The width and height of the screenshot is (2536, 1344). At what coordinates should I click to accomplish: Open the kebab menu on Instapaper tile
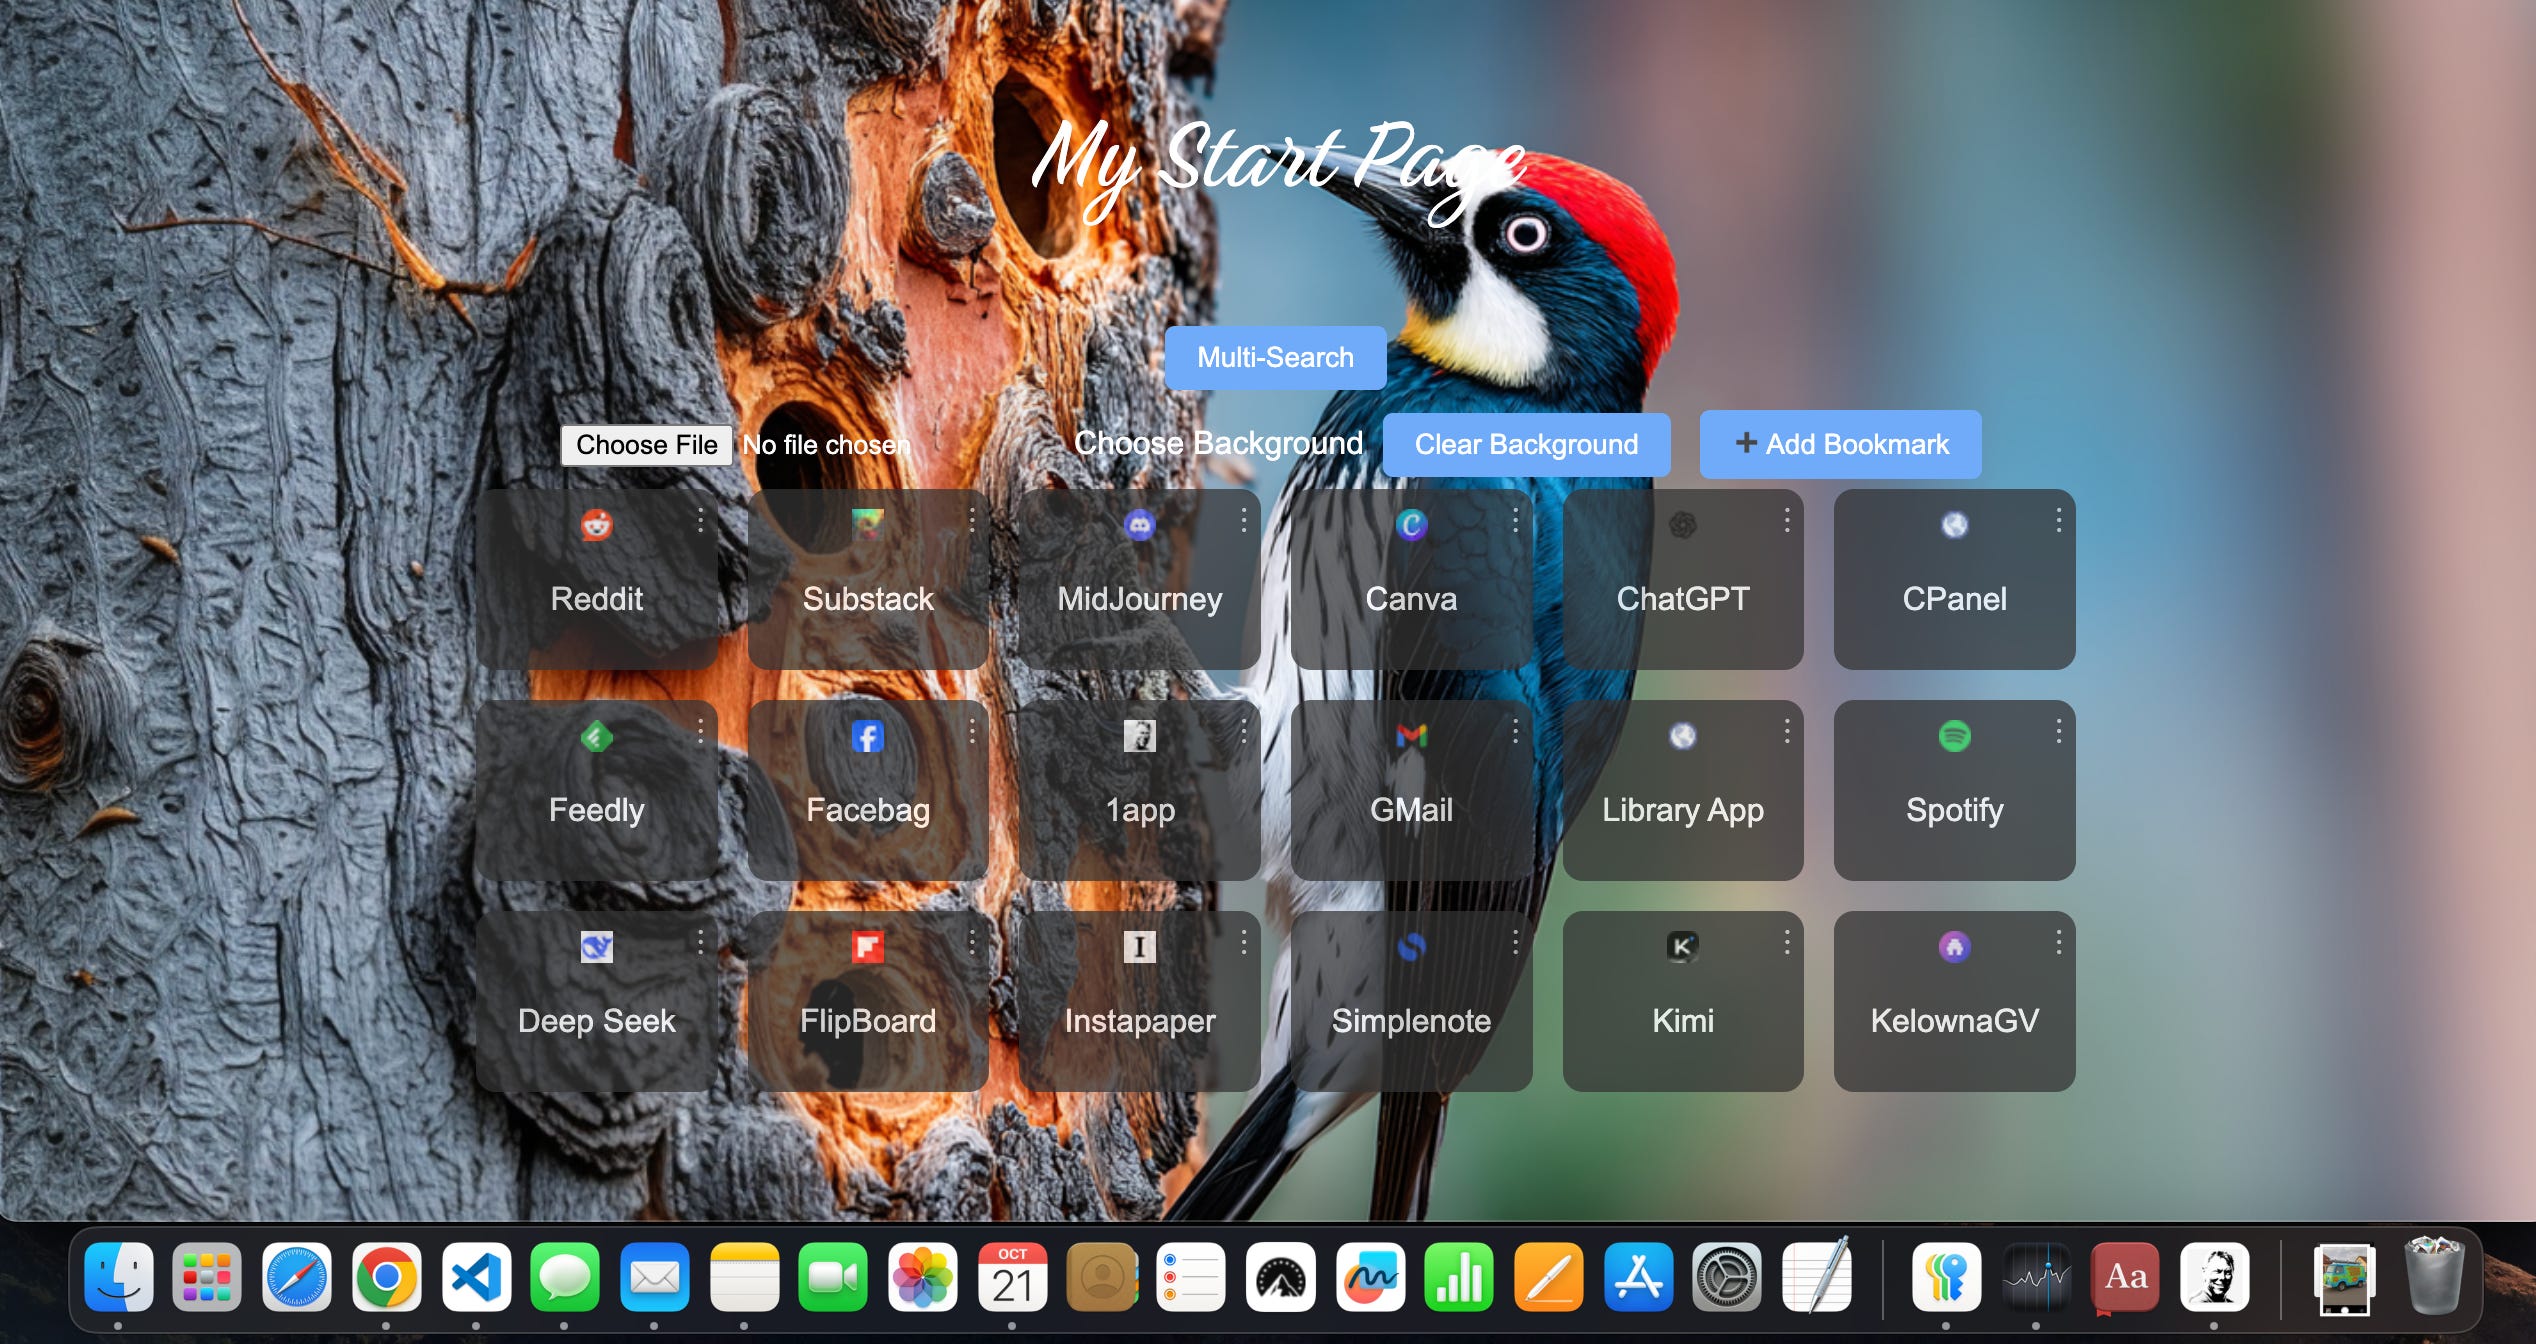(x=1243, y=942)
